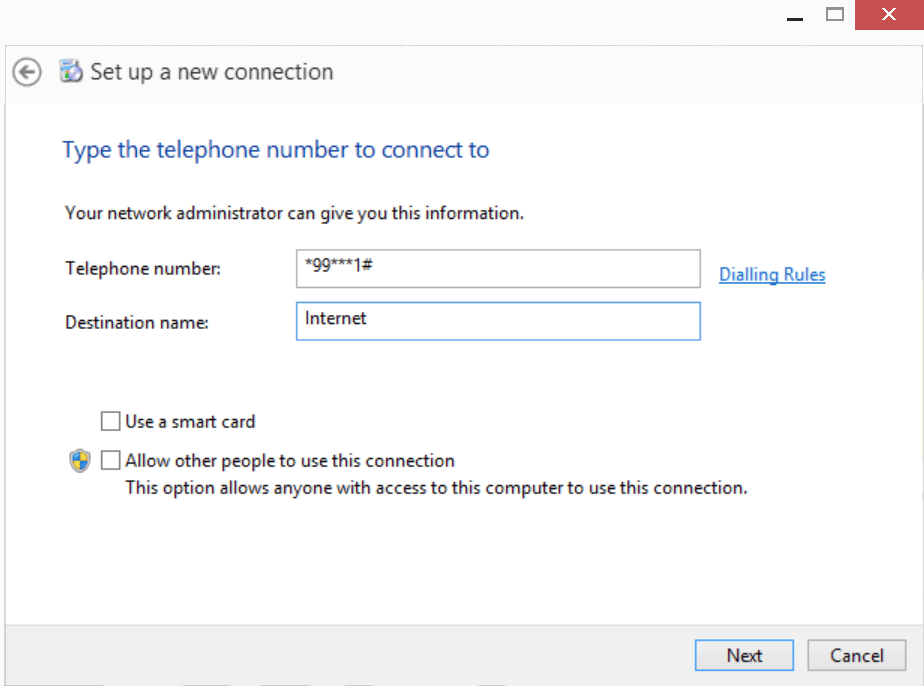
Task: Click the UAC shield icon beside sharing option
Action: 80,460
